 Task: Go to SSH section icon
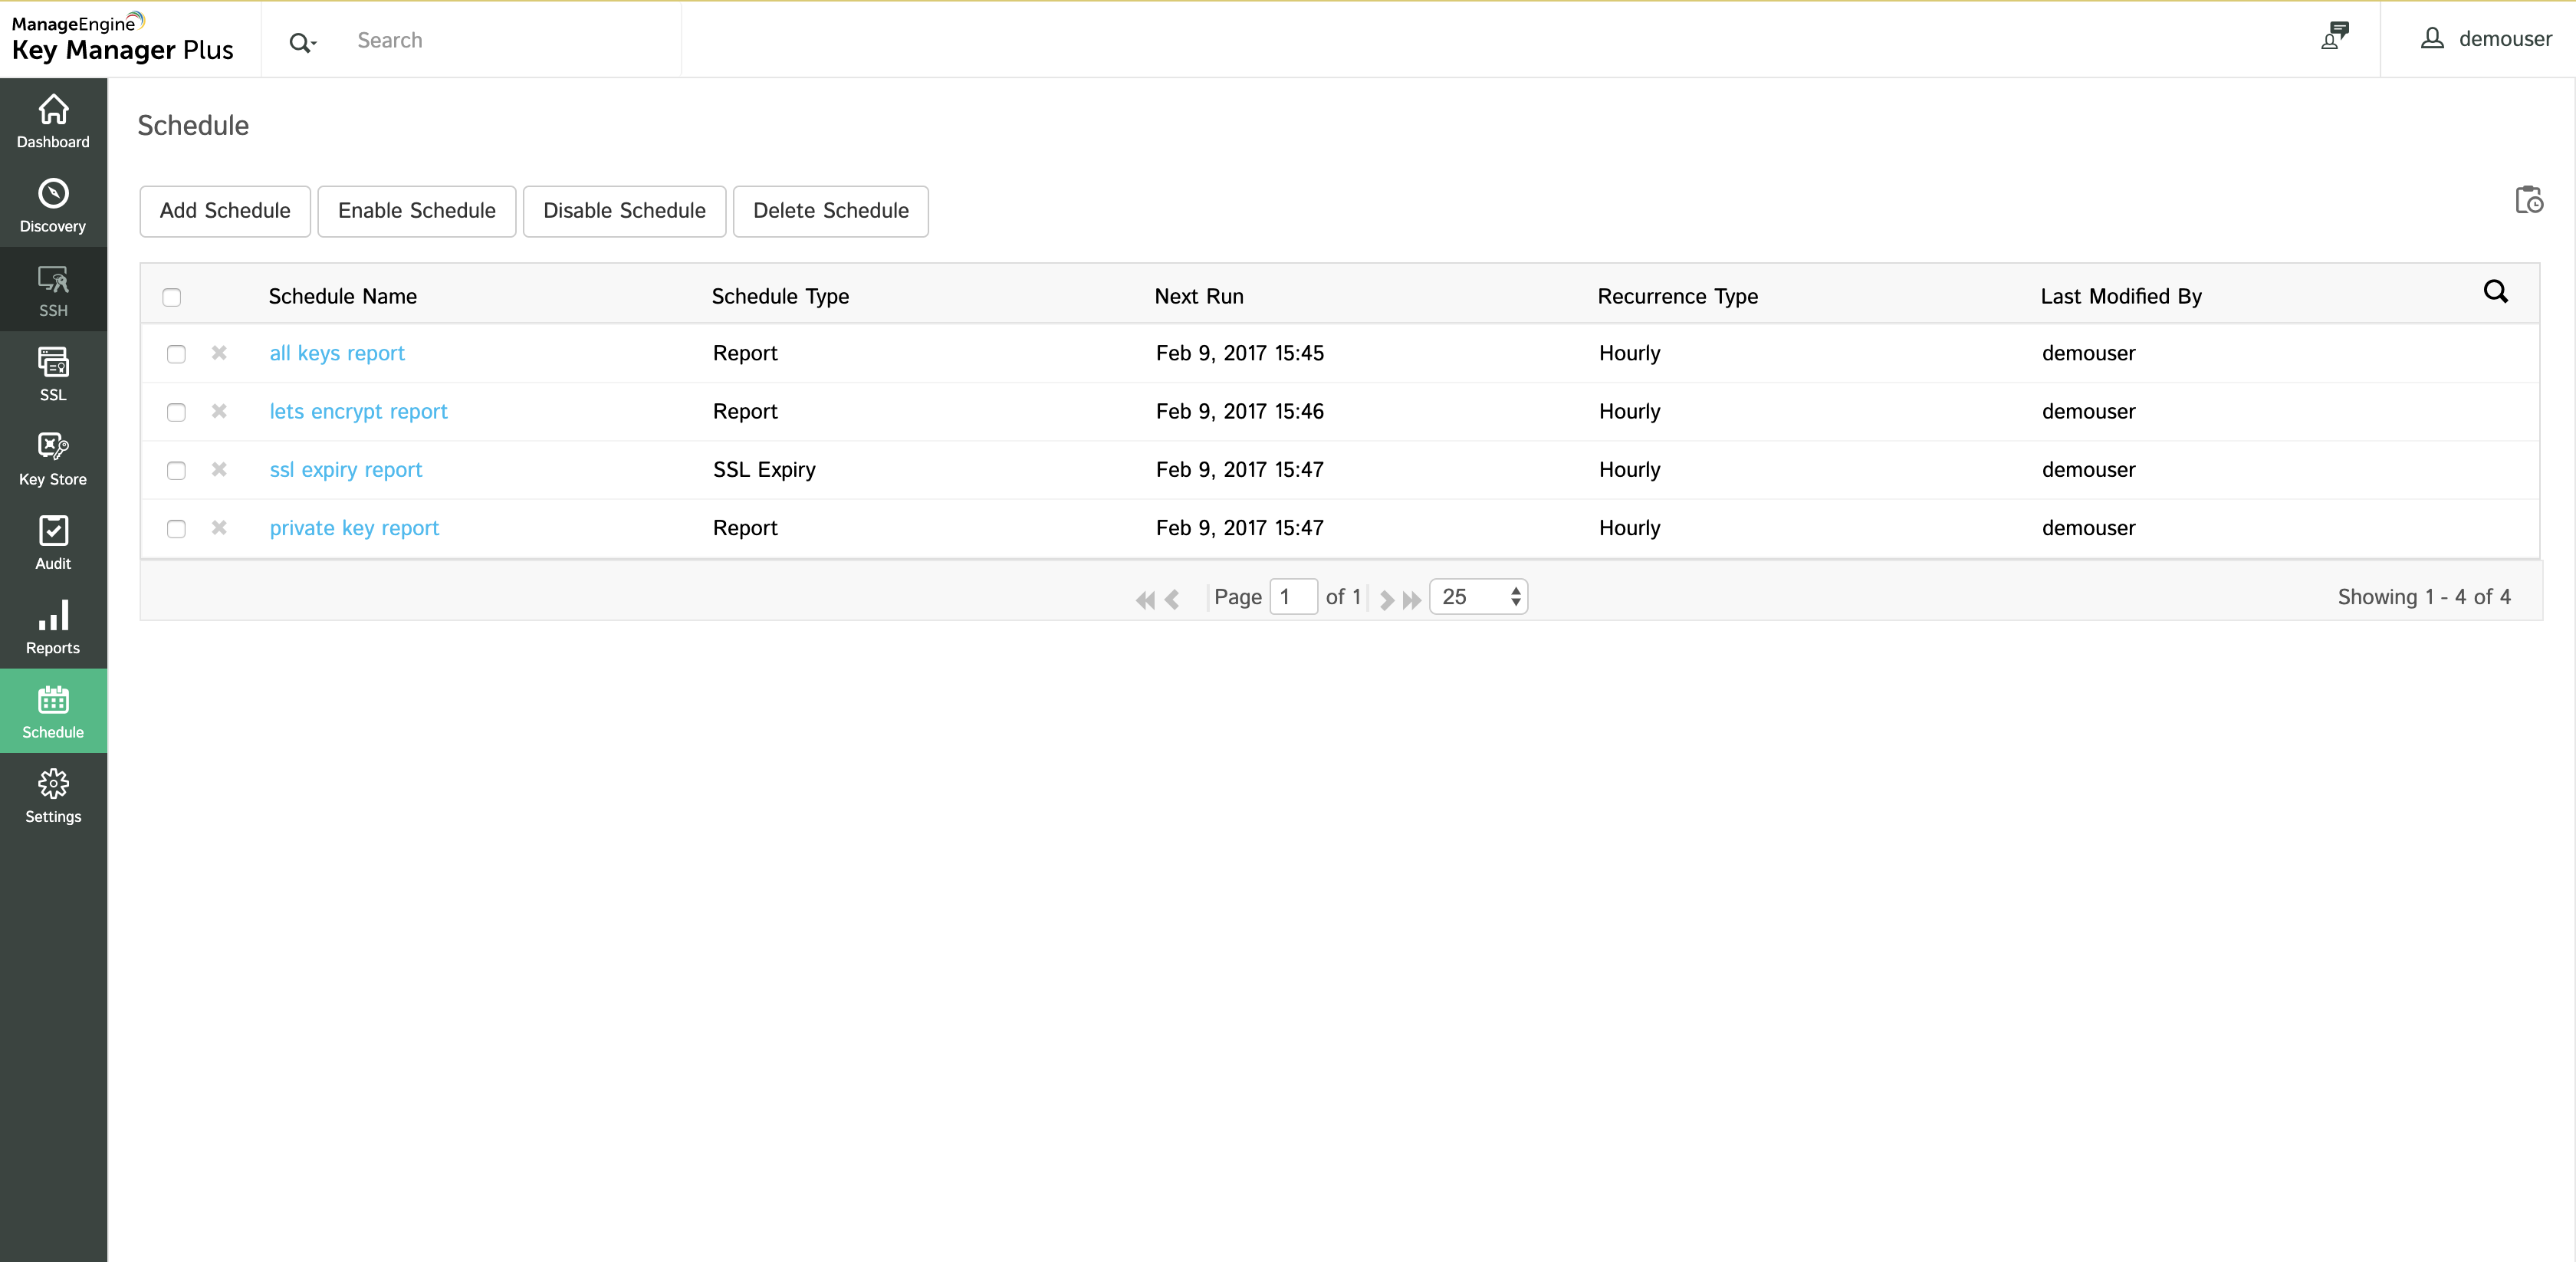click(53, 279)
